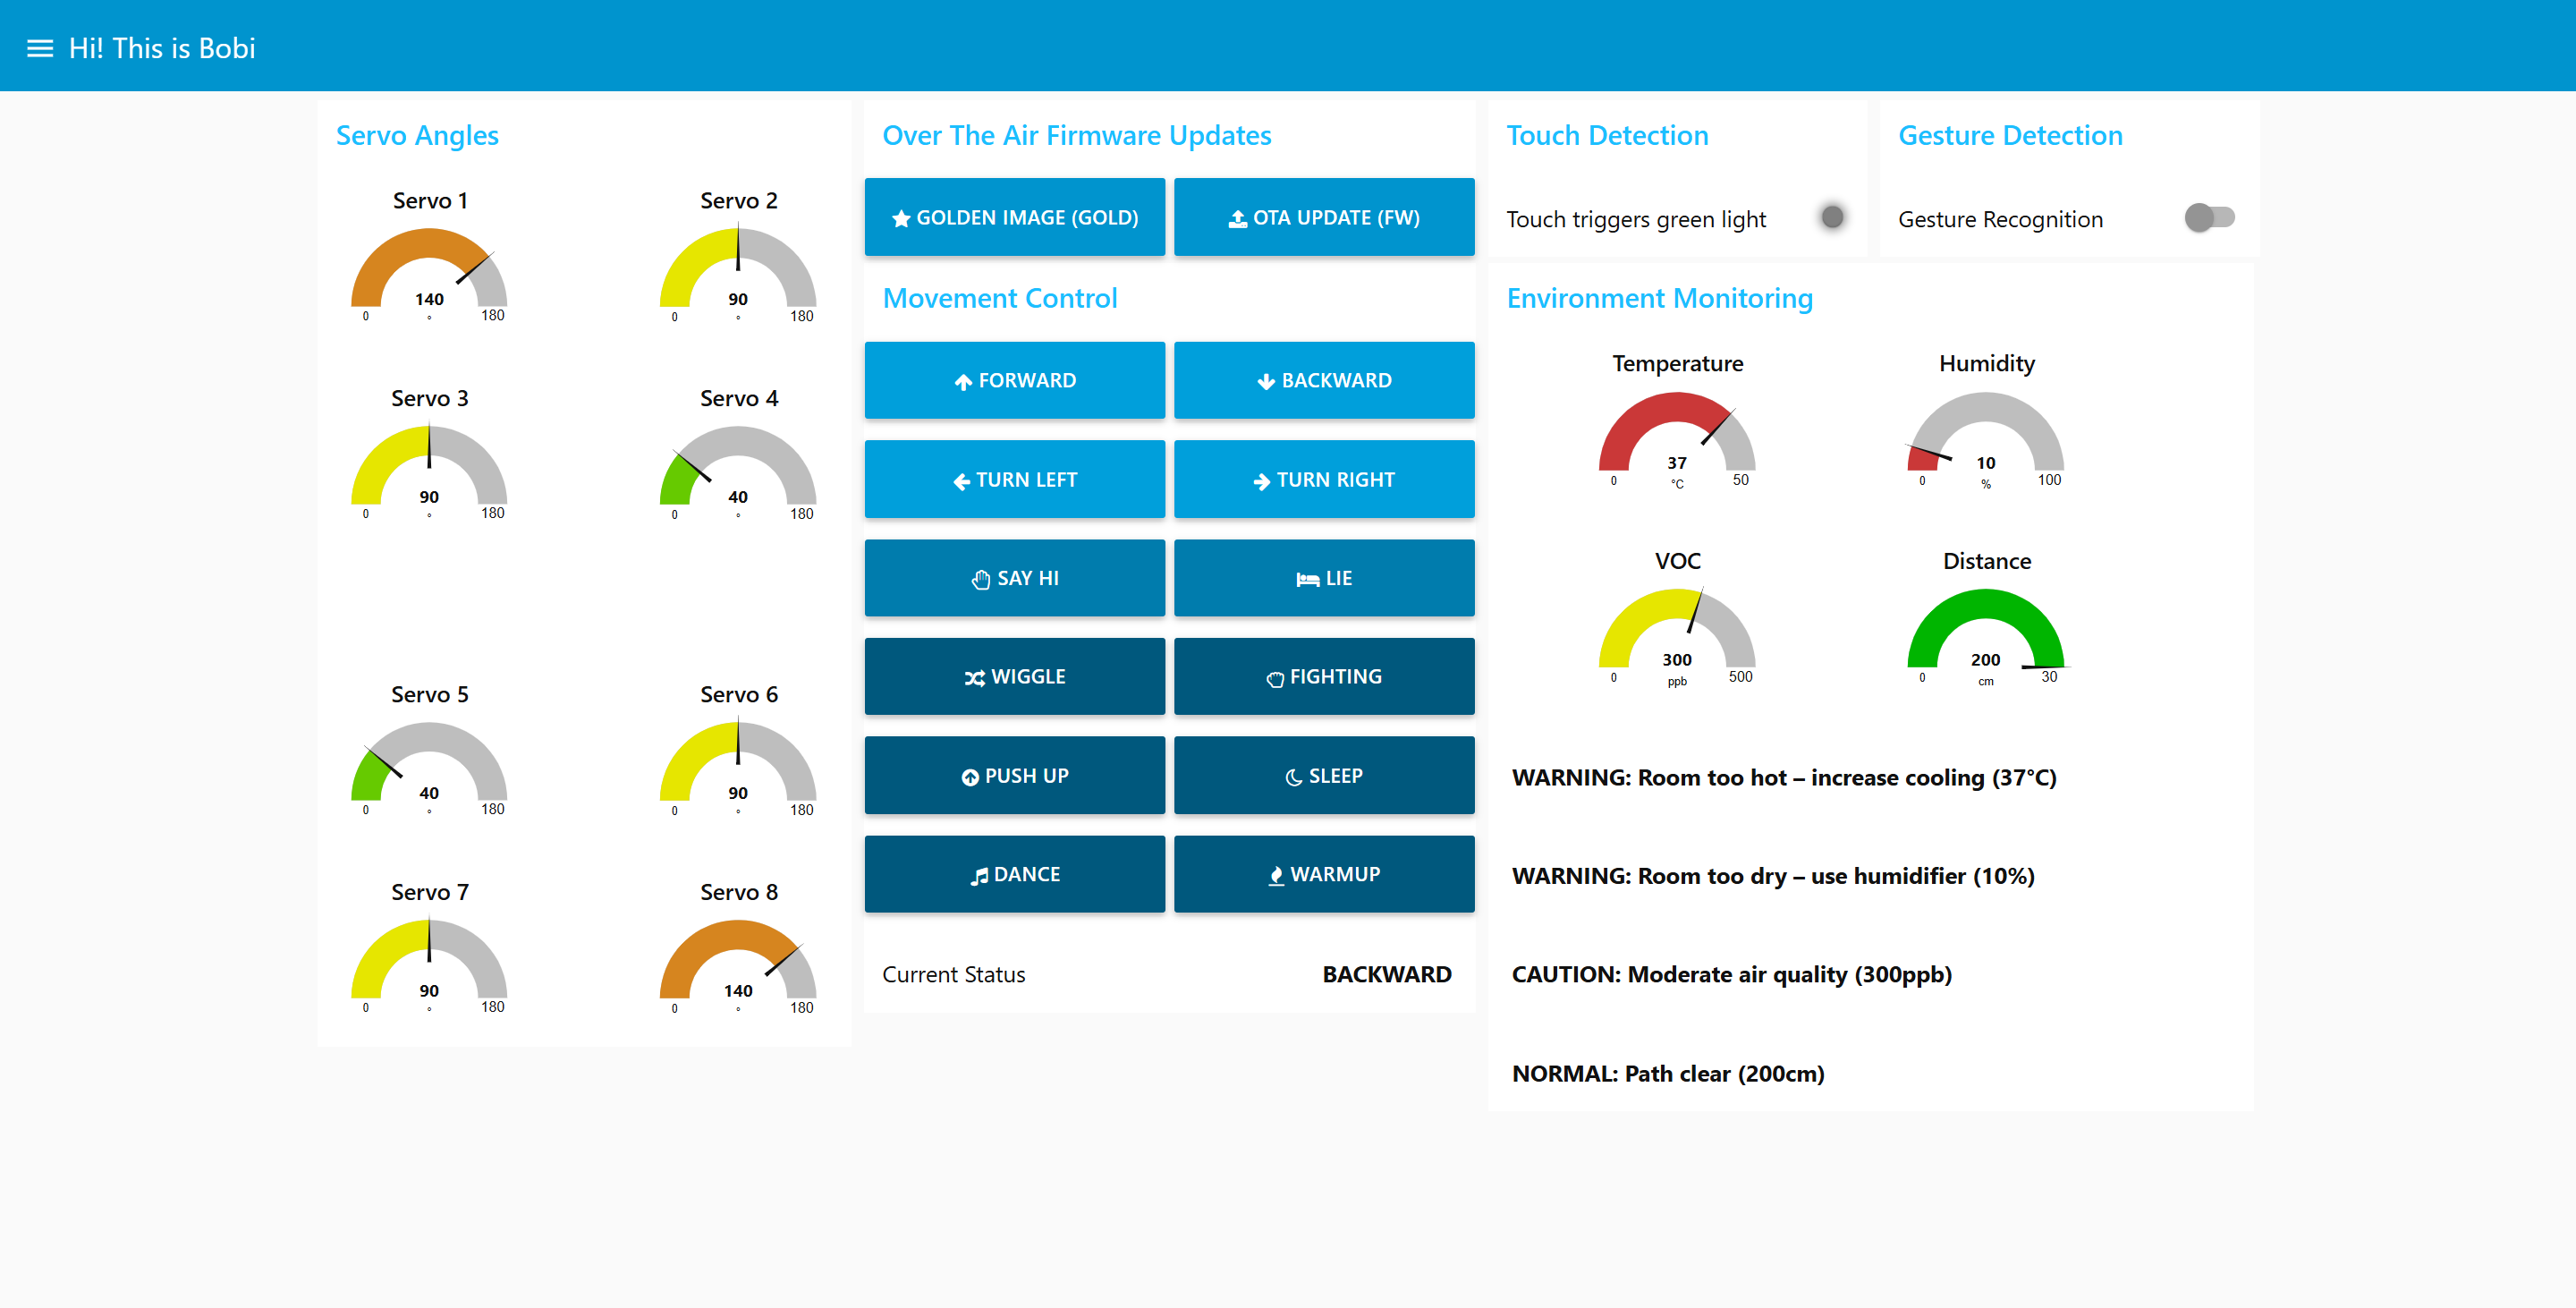This screenshot has width=2576, height=1308.
Task: Click the touch detection indicator light
Action: pyautogui.click(x=1832, y=216)
